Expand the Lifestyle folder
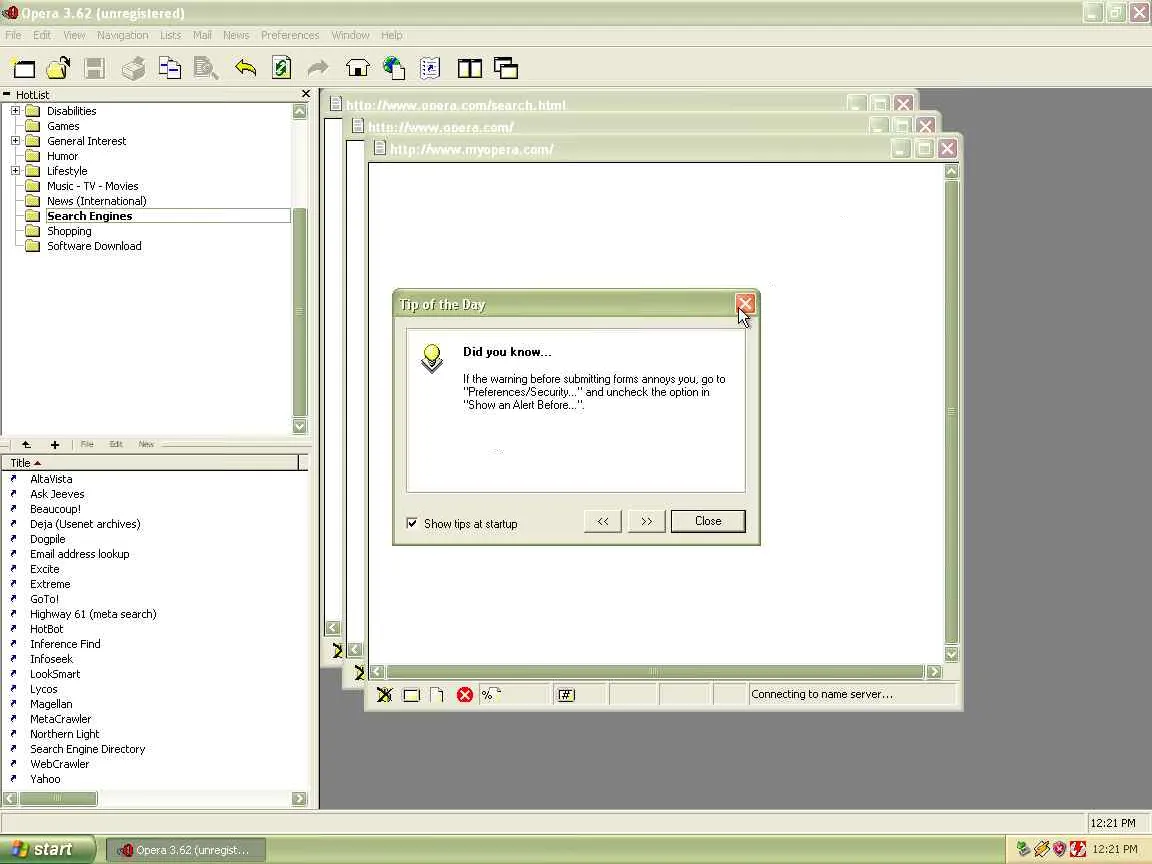The height and width of the screenshot is (864, 1152). point(15,170)
